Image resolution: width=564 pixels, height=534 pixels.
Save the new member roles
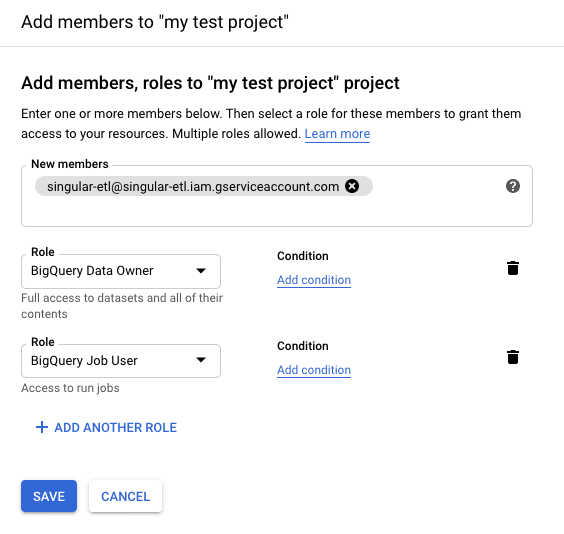coord(49,496)
